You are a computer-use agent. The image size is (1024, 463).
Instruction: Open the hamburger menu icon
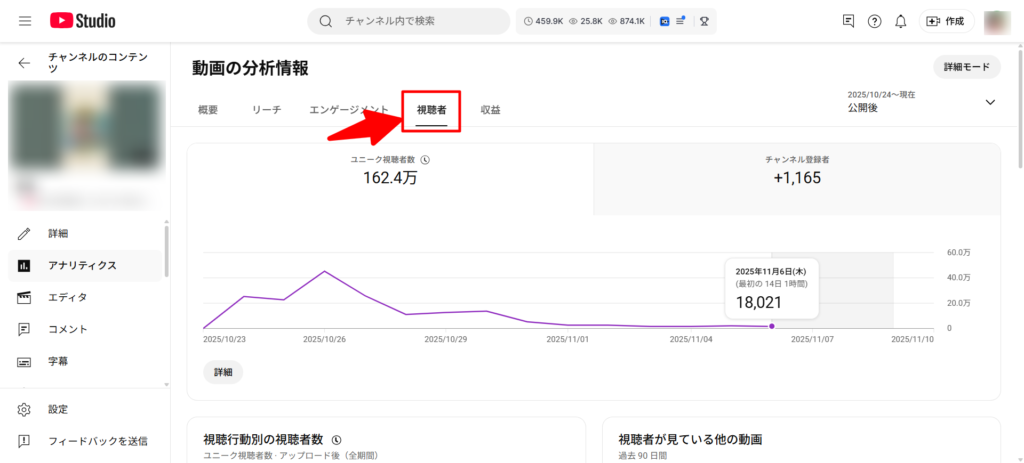(x=25, y=20)
